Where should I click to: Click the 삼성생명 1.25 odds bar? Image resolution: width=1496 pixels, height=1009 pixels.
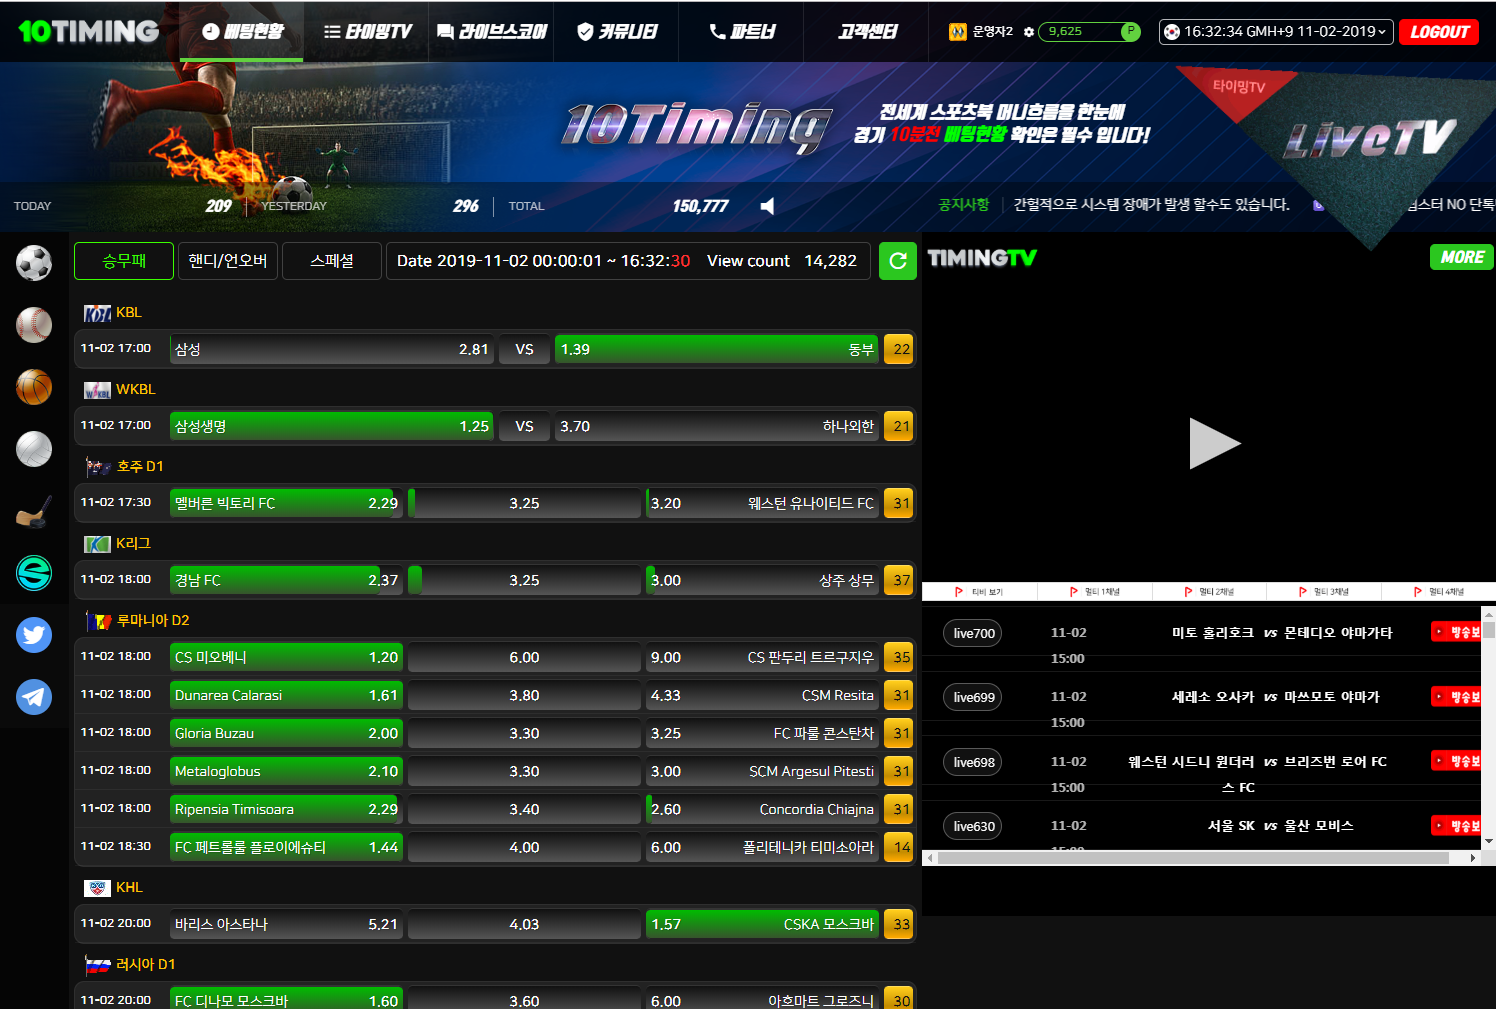332,426
